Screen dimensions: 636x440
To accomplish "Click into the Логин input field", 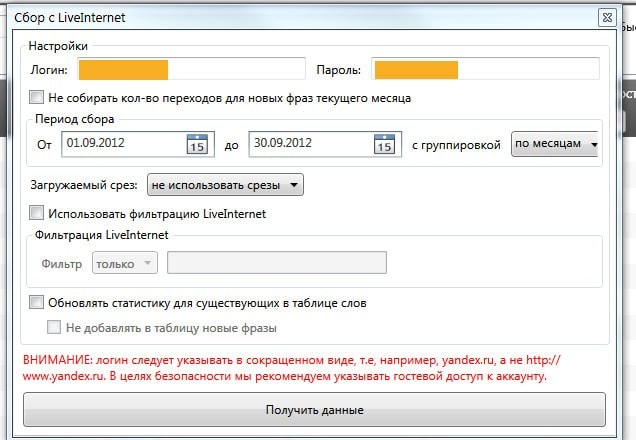I will [190, 69].
